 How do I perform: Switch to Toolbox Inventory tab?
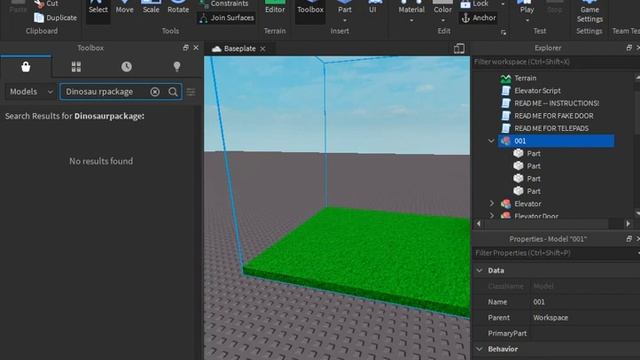click(76, 67)
